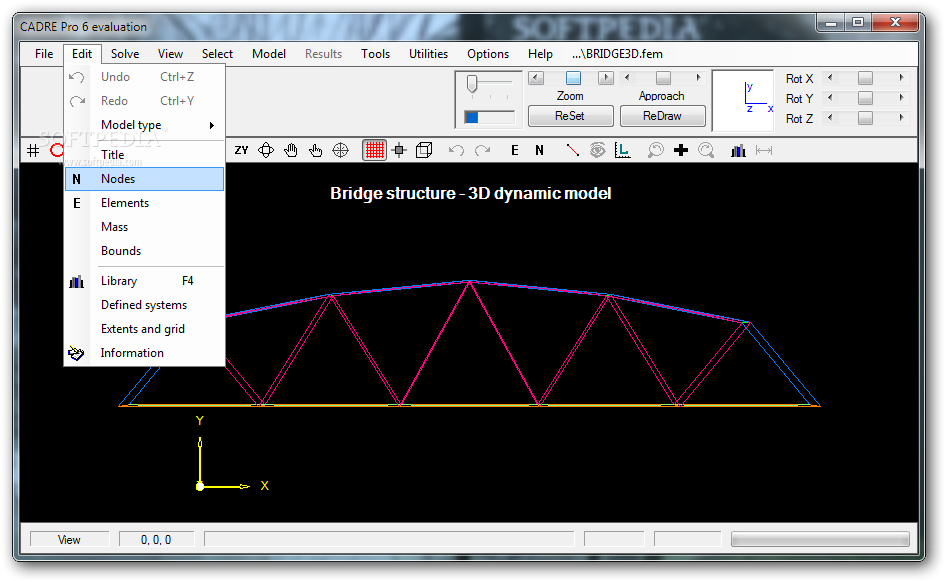The width and height of the screenshot is (946, 582).
Task: Select the ZY view plane tool
Action: point(241,150)
